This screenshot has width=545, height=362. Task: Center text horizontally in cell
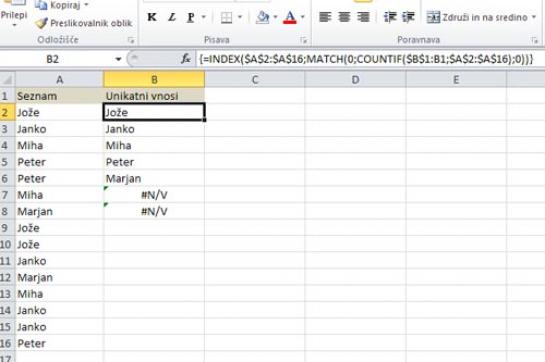[x=344, y=17]
